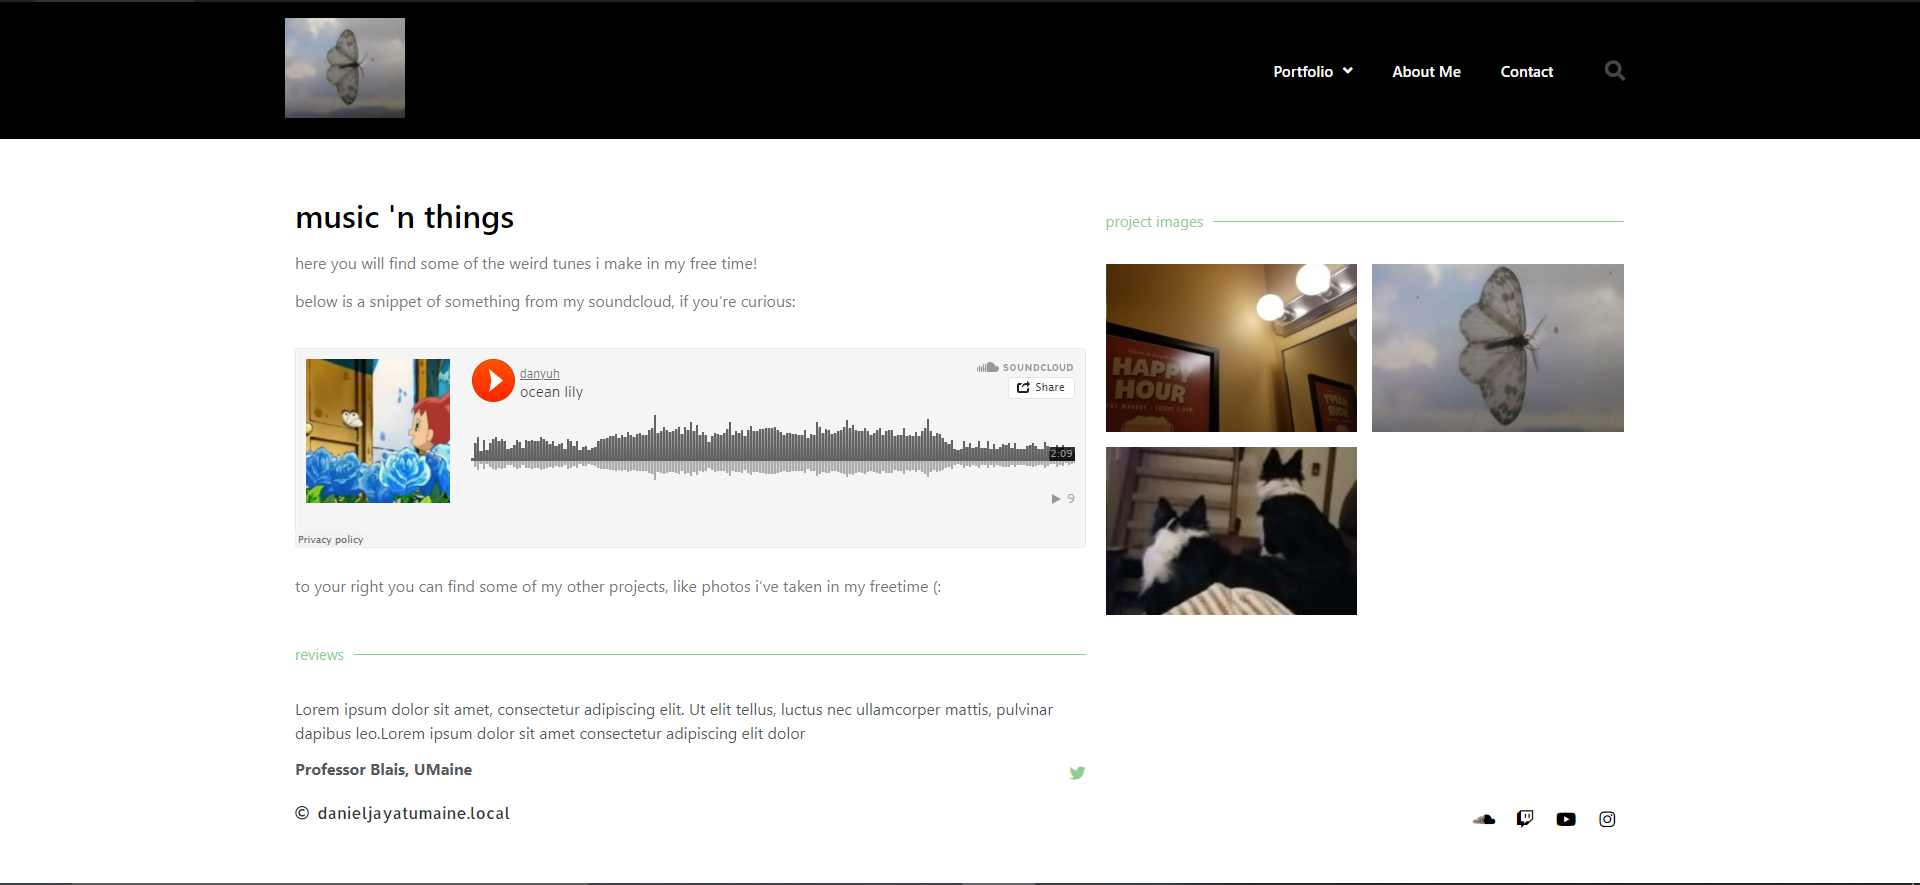Open the Instagram footer social icon
Image resolution: width=1920 pixels, height=885 pixels.
point(1607,819)
